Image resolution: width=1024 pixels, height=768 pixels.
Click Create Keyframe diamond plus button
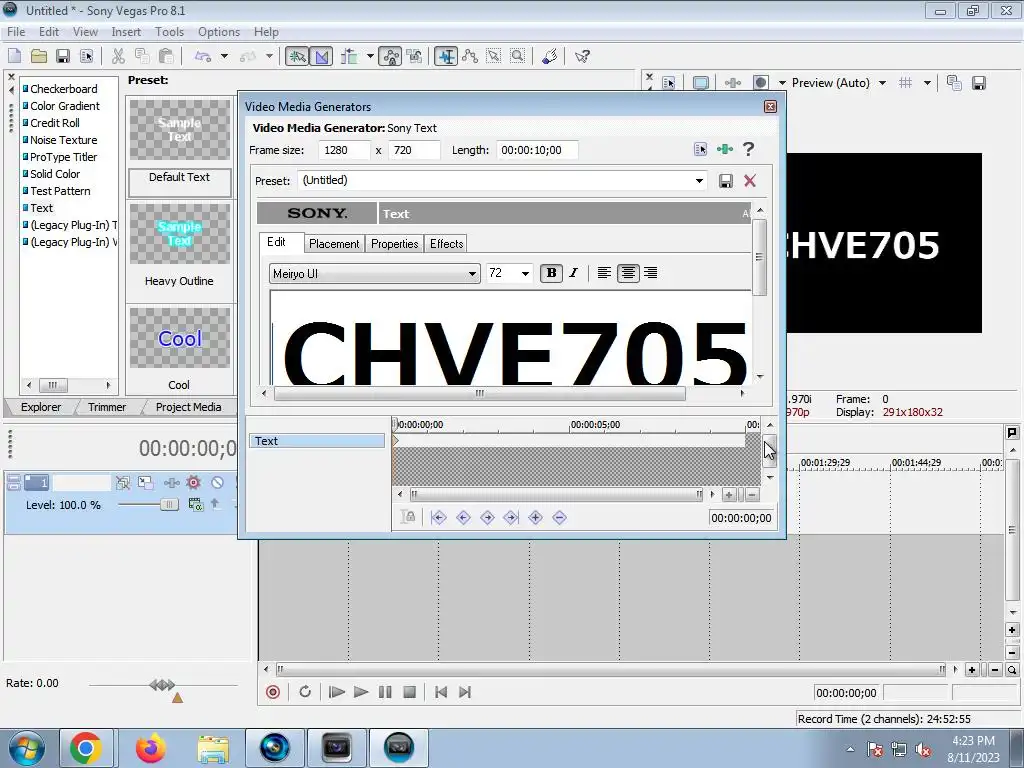(535, 518)
